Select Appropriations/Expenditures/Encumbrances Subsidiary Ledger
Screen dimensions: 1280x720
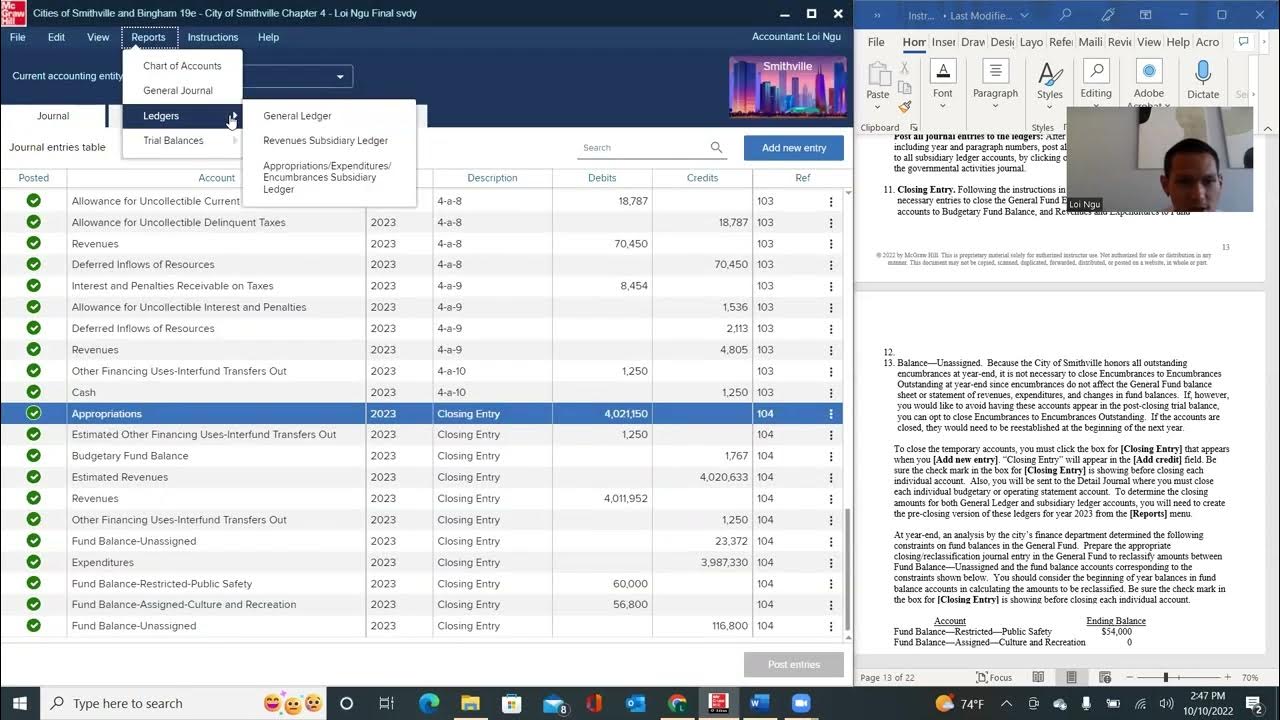click(327, 177)
